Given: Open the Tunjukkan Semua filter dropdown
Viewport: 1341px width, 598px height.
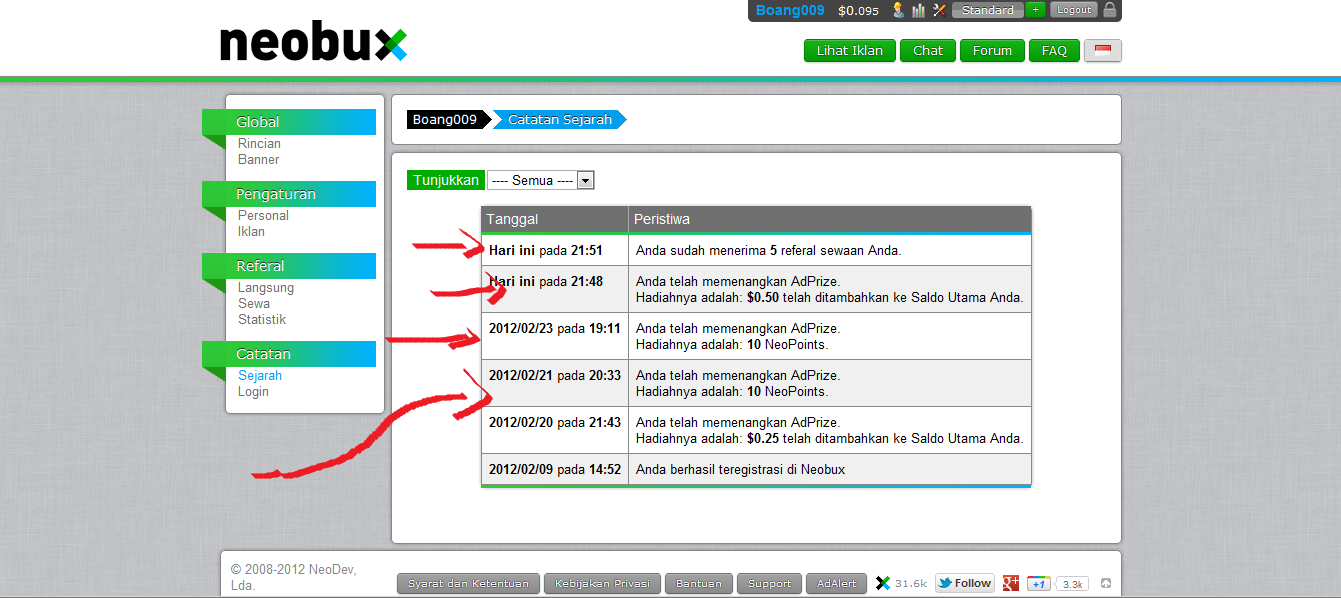Looking at the screenshot, I should tap(541, 181).
